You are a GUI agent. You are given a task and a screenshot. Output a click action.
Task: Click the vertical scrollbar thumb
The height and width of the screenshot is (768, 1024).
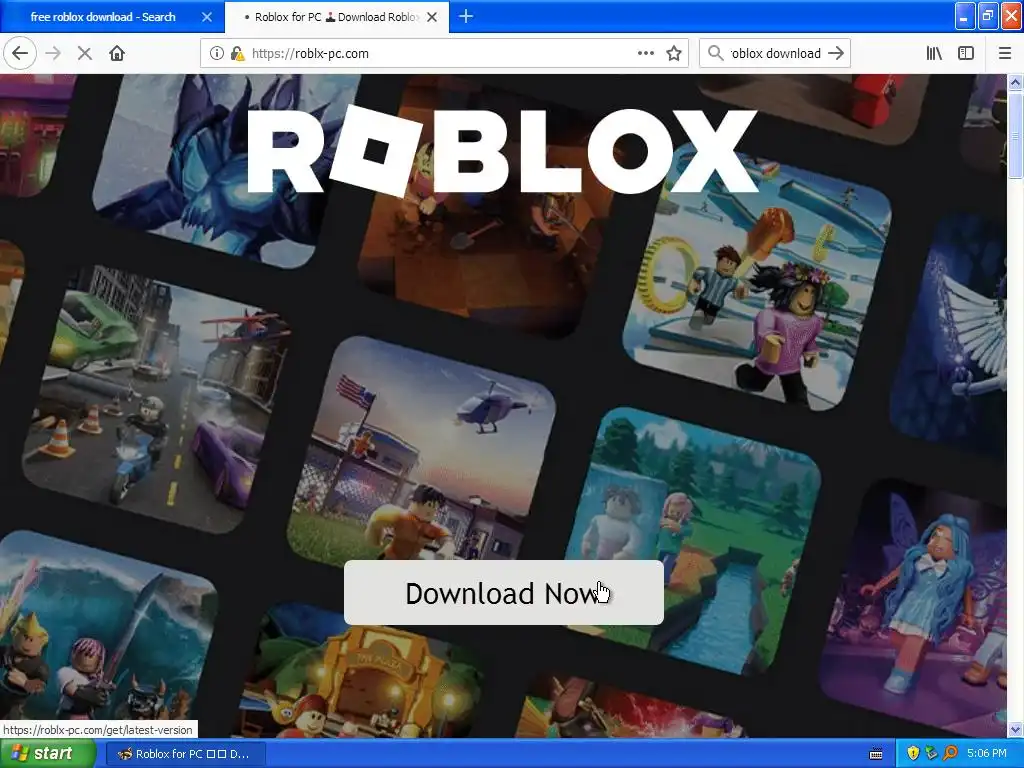click(1015, 134)
